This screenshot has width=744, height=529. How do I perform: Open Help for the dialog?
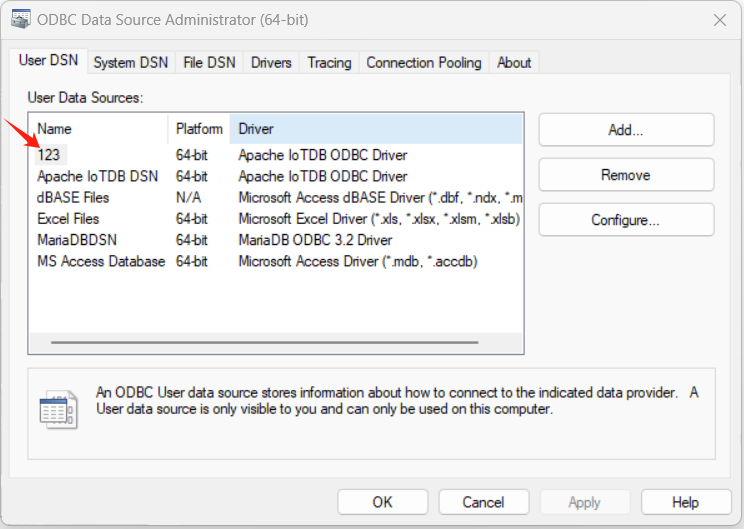tap(685, 502)
